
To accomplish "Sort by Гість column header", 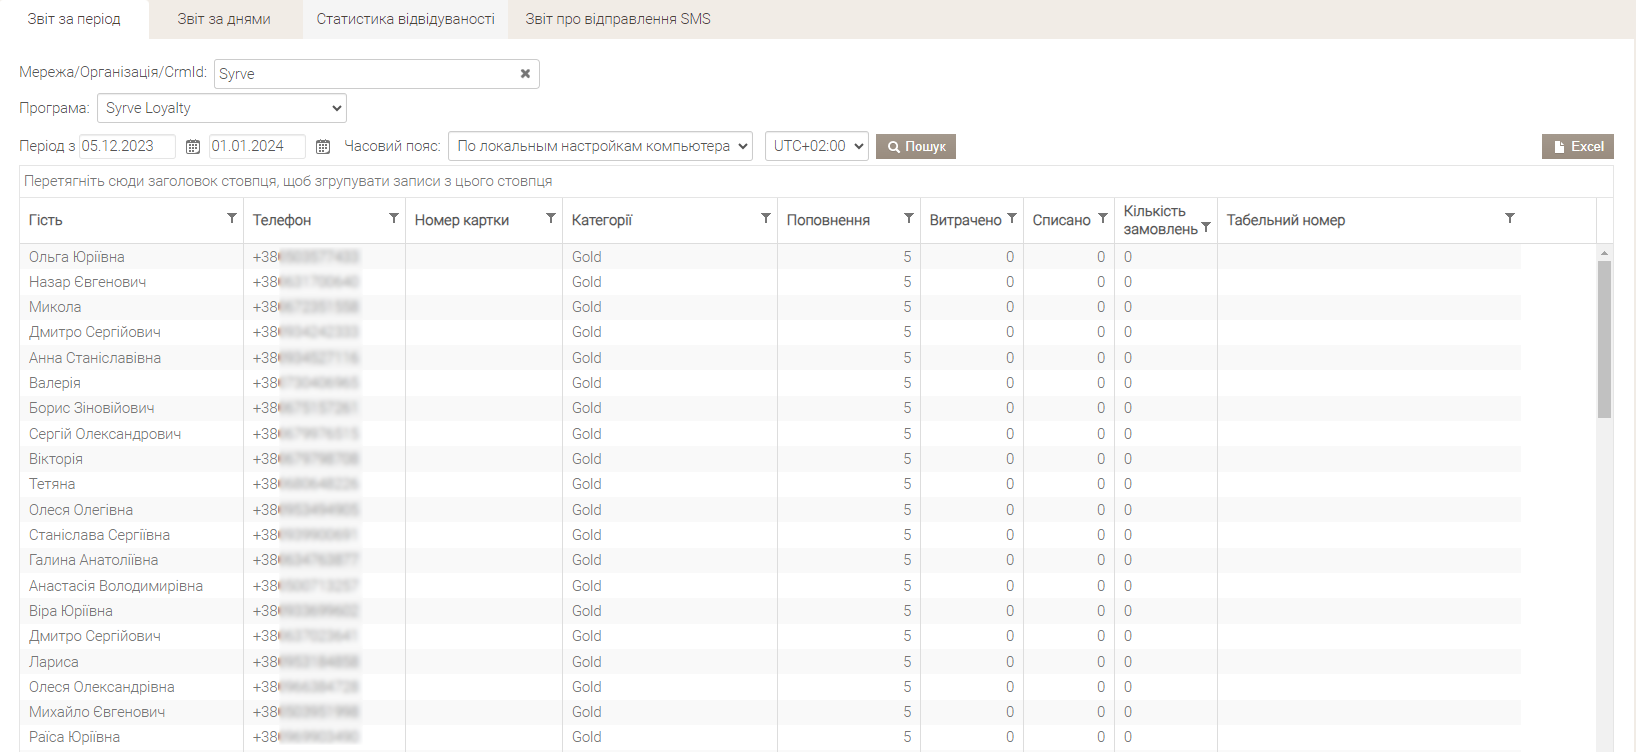I will coord(46,220).
